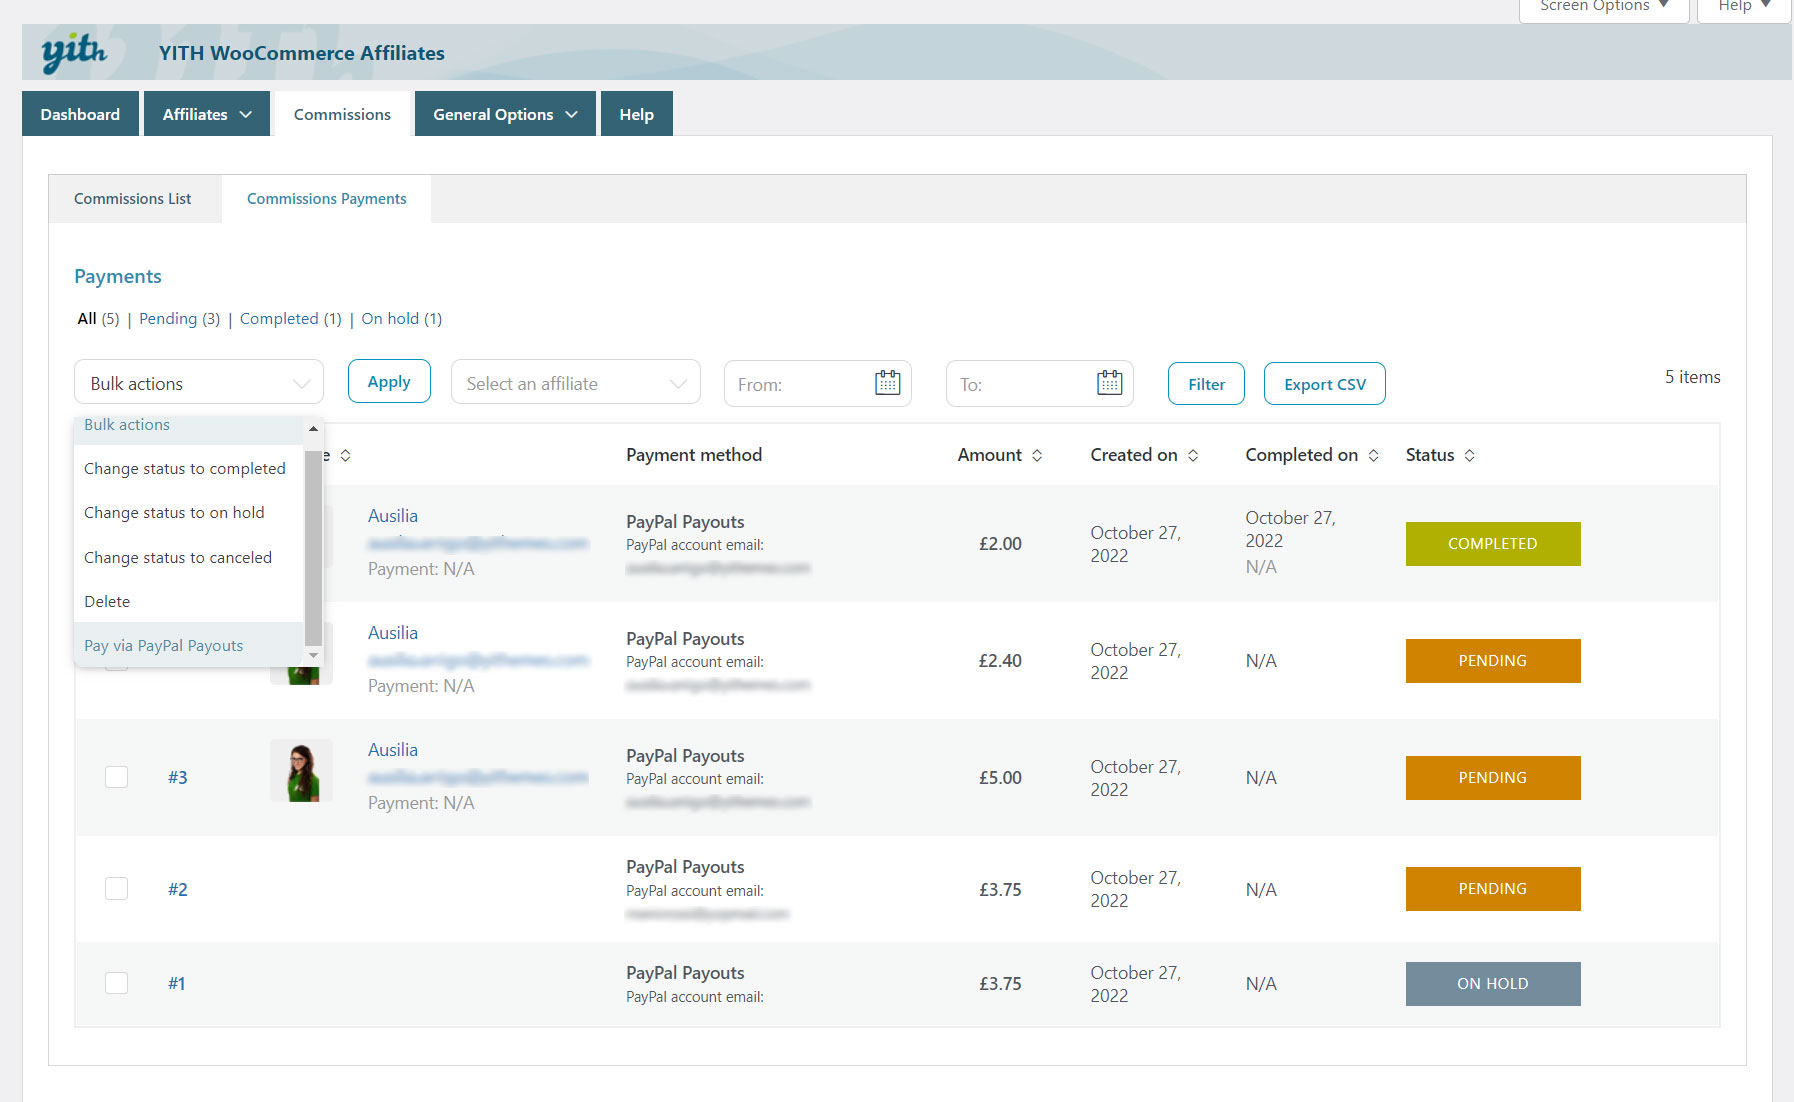
Task: Sort by Amount column arrows
Action: [1037, 455]
